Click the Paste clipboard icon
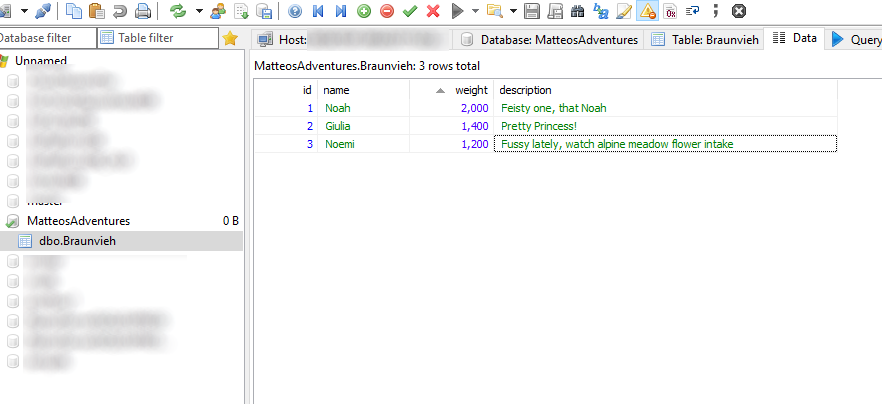This screenshot has width=882, height=404. [97, 10]
